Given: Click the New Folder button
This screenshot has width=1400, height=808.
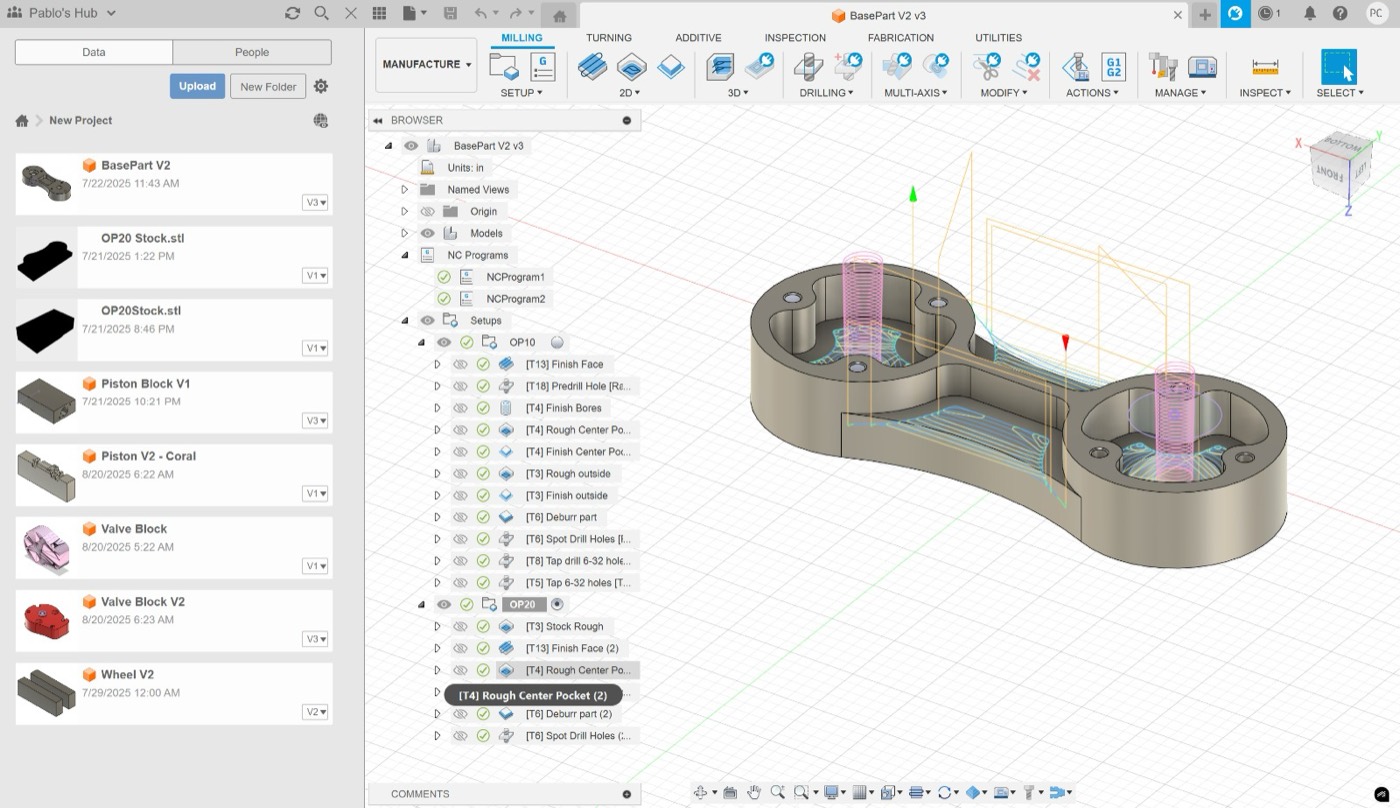Looking at the screenshot, I should (x=268, y=86).
